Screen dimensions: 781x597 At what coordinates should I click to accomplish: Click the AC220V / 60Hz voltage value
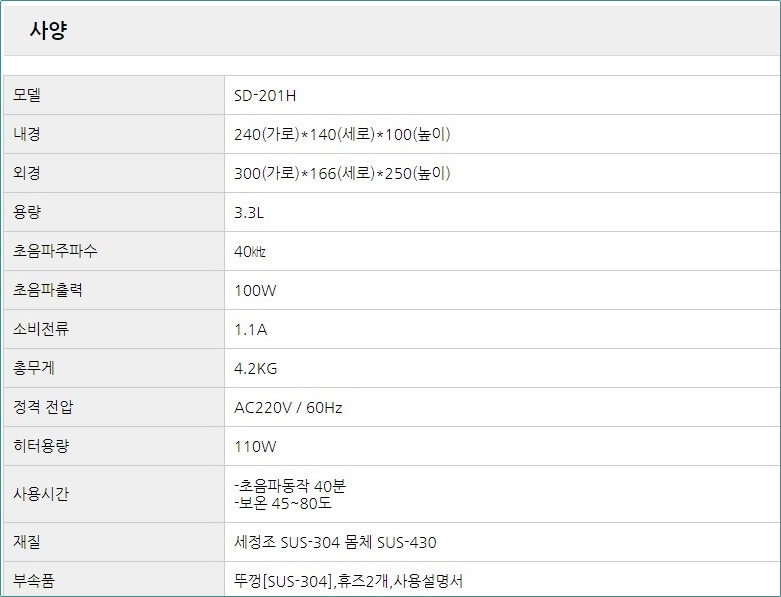click(288, 408)
